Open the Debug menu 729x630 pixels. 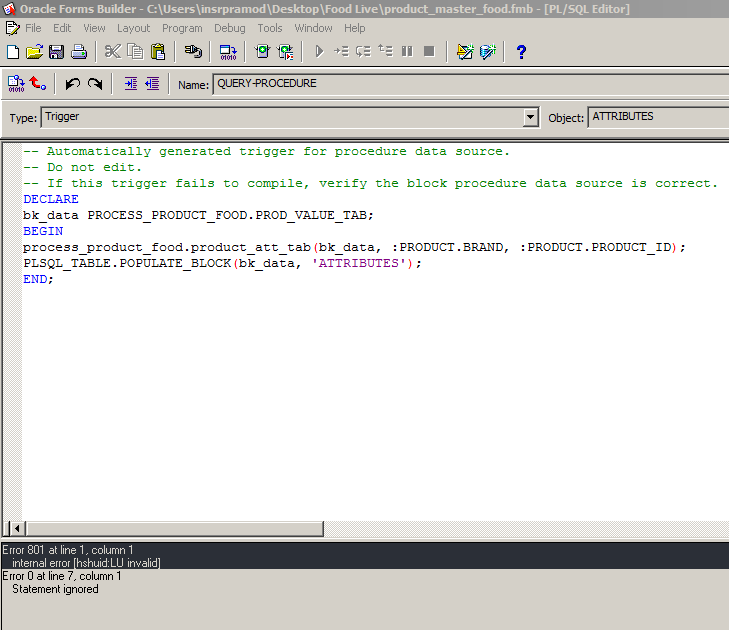(x=229, y=28)
